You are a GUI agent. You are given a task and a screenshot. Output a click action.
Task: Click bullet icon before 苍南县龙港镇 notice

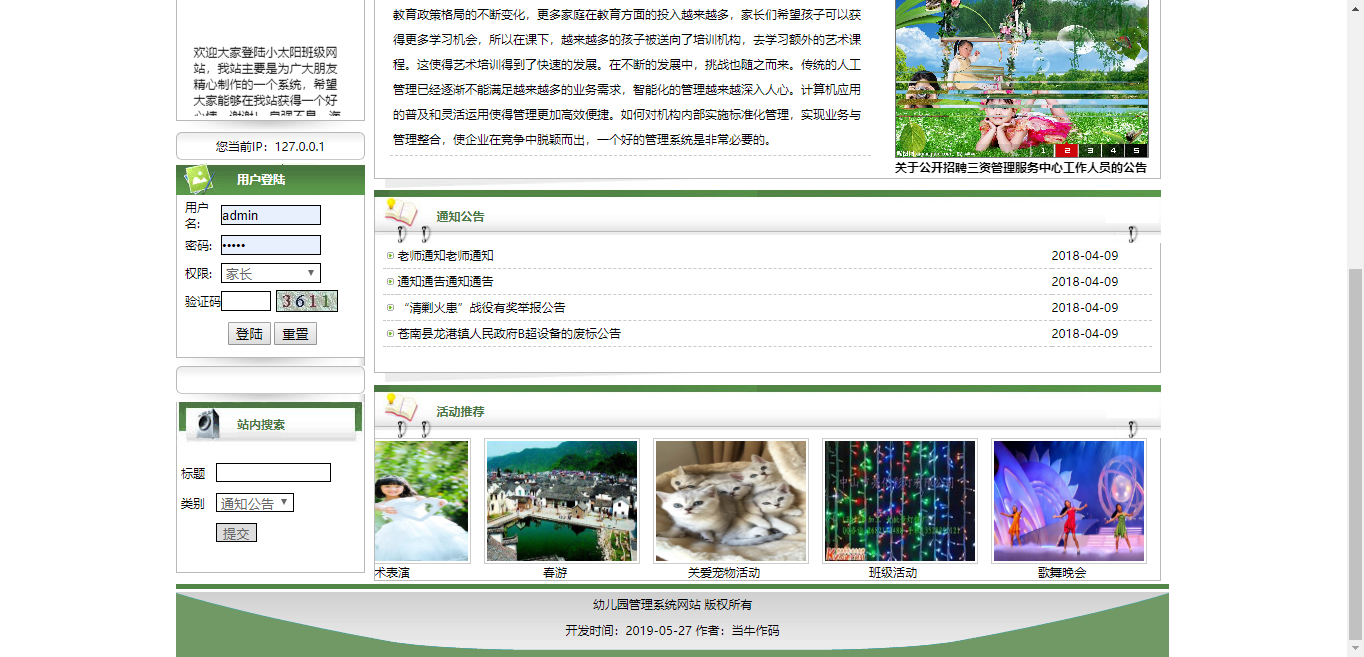tap(390, 334)
